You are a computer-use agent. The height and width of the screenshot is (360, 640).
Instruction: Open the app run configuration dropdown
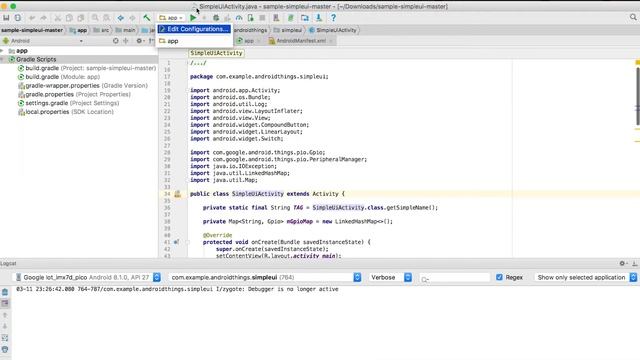(171, 18)
